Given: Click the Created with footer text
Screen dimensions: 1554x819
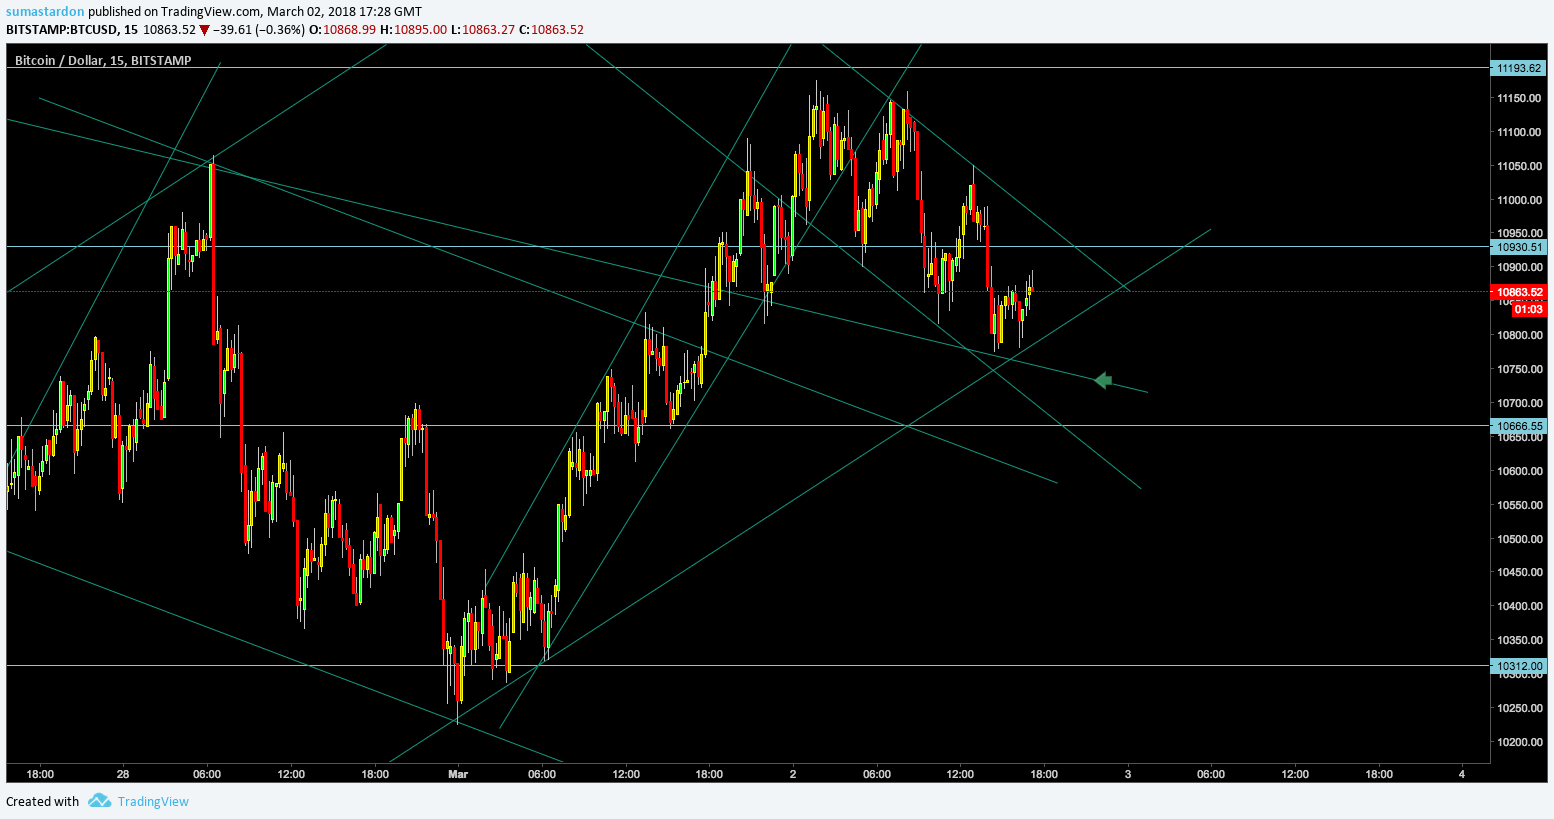Looking at the screenshot, I should tap(42, 801).
